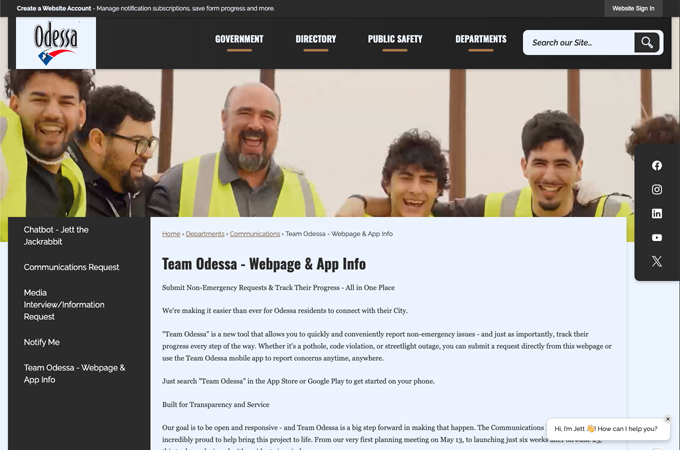Open the Facebook social icon

click(x=657, y=166)
